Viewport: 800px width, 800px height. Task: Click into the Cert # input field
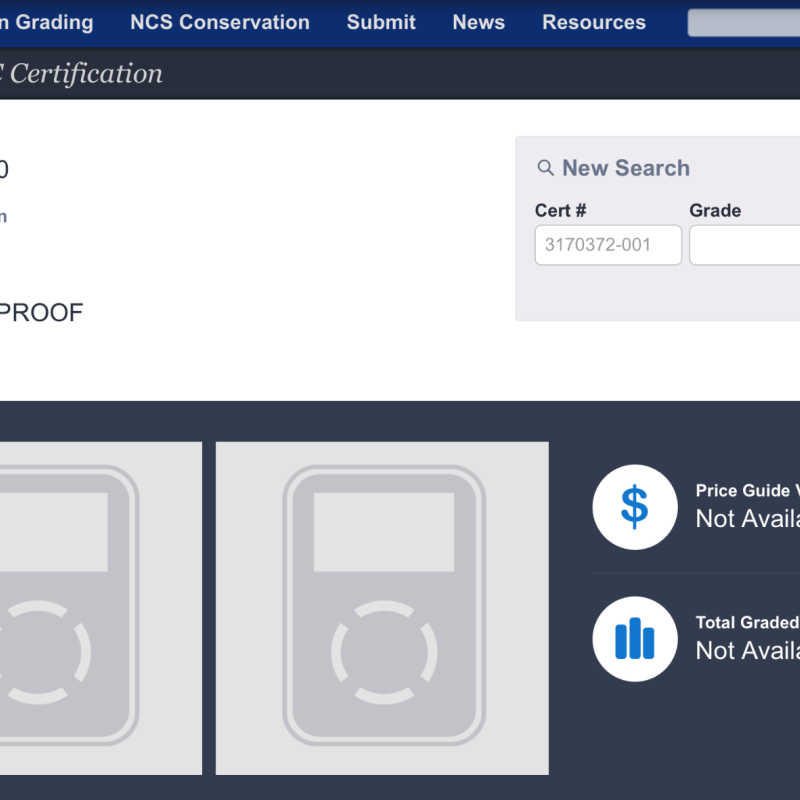click(x=608, y=245)
